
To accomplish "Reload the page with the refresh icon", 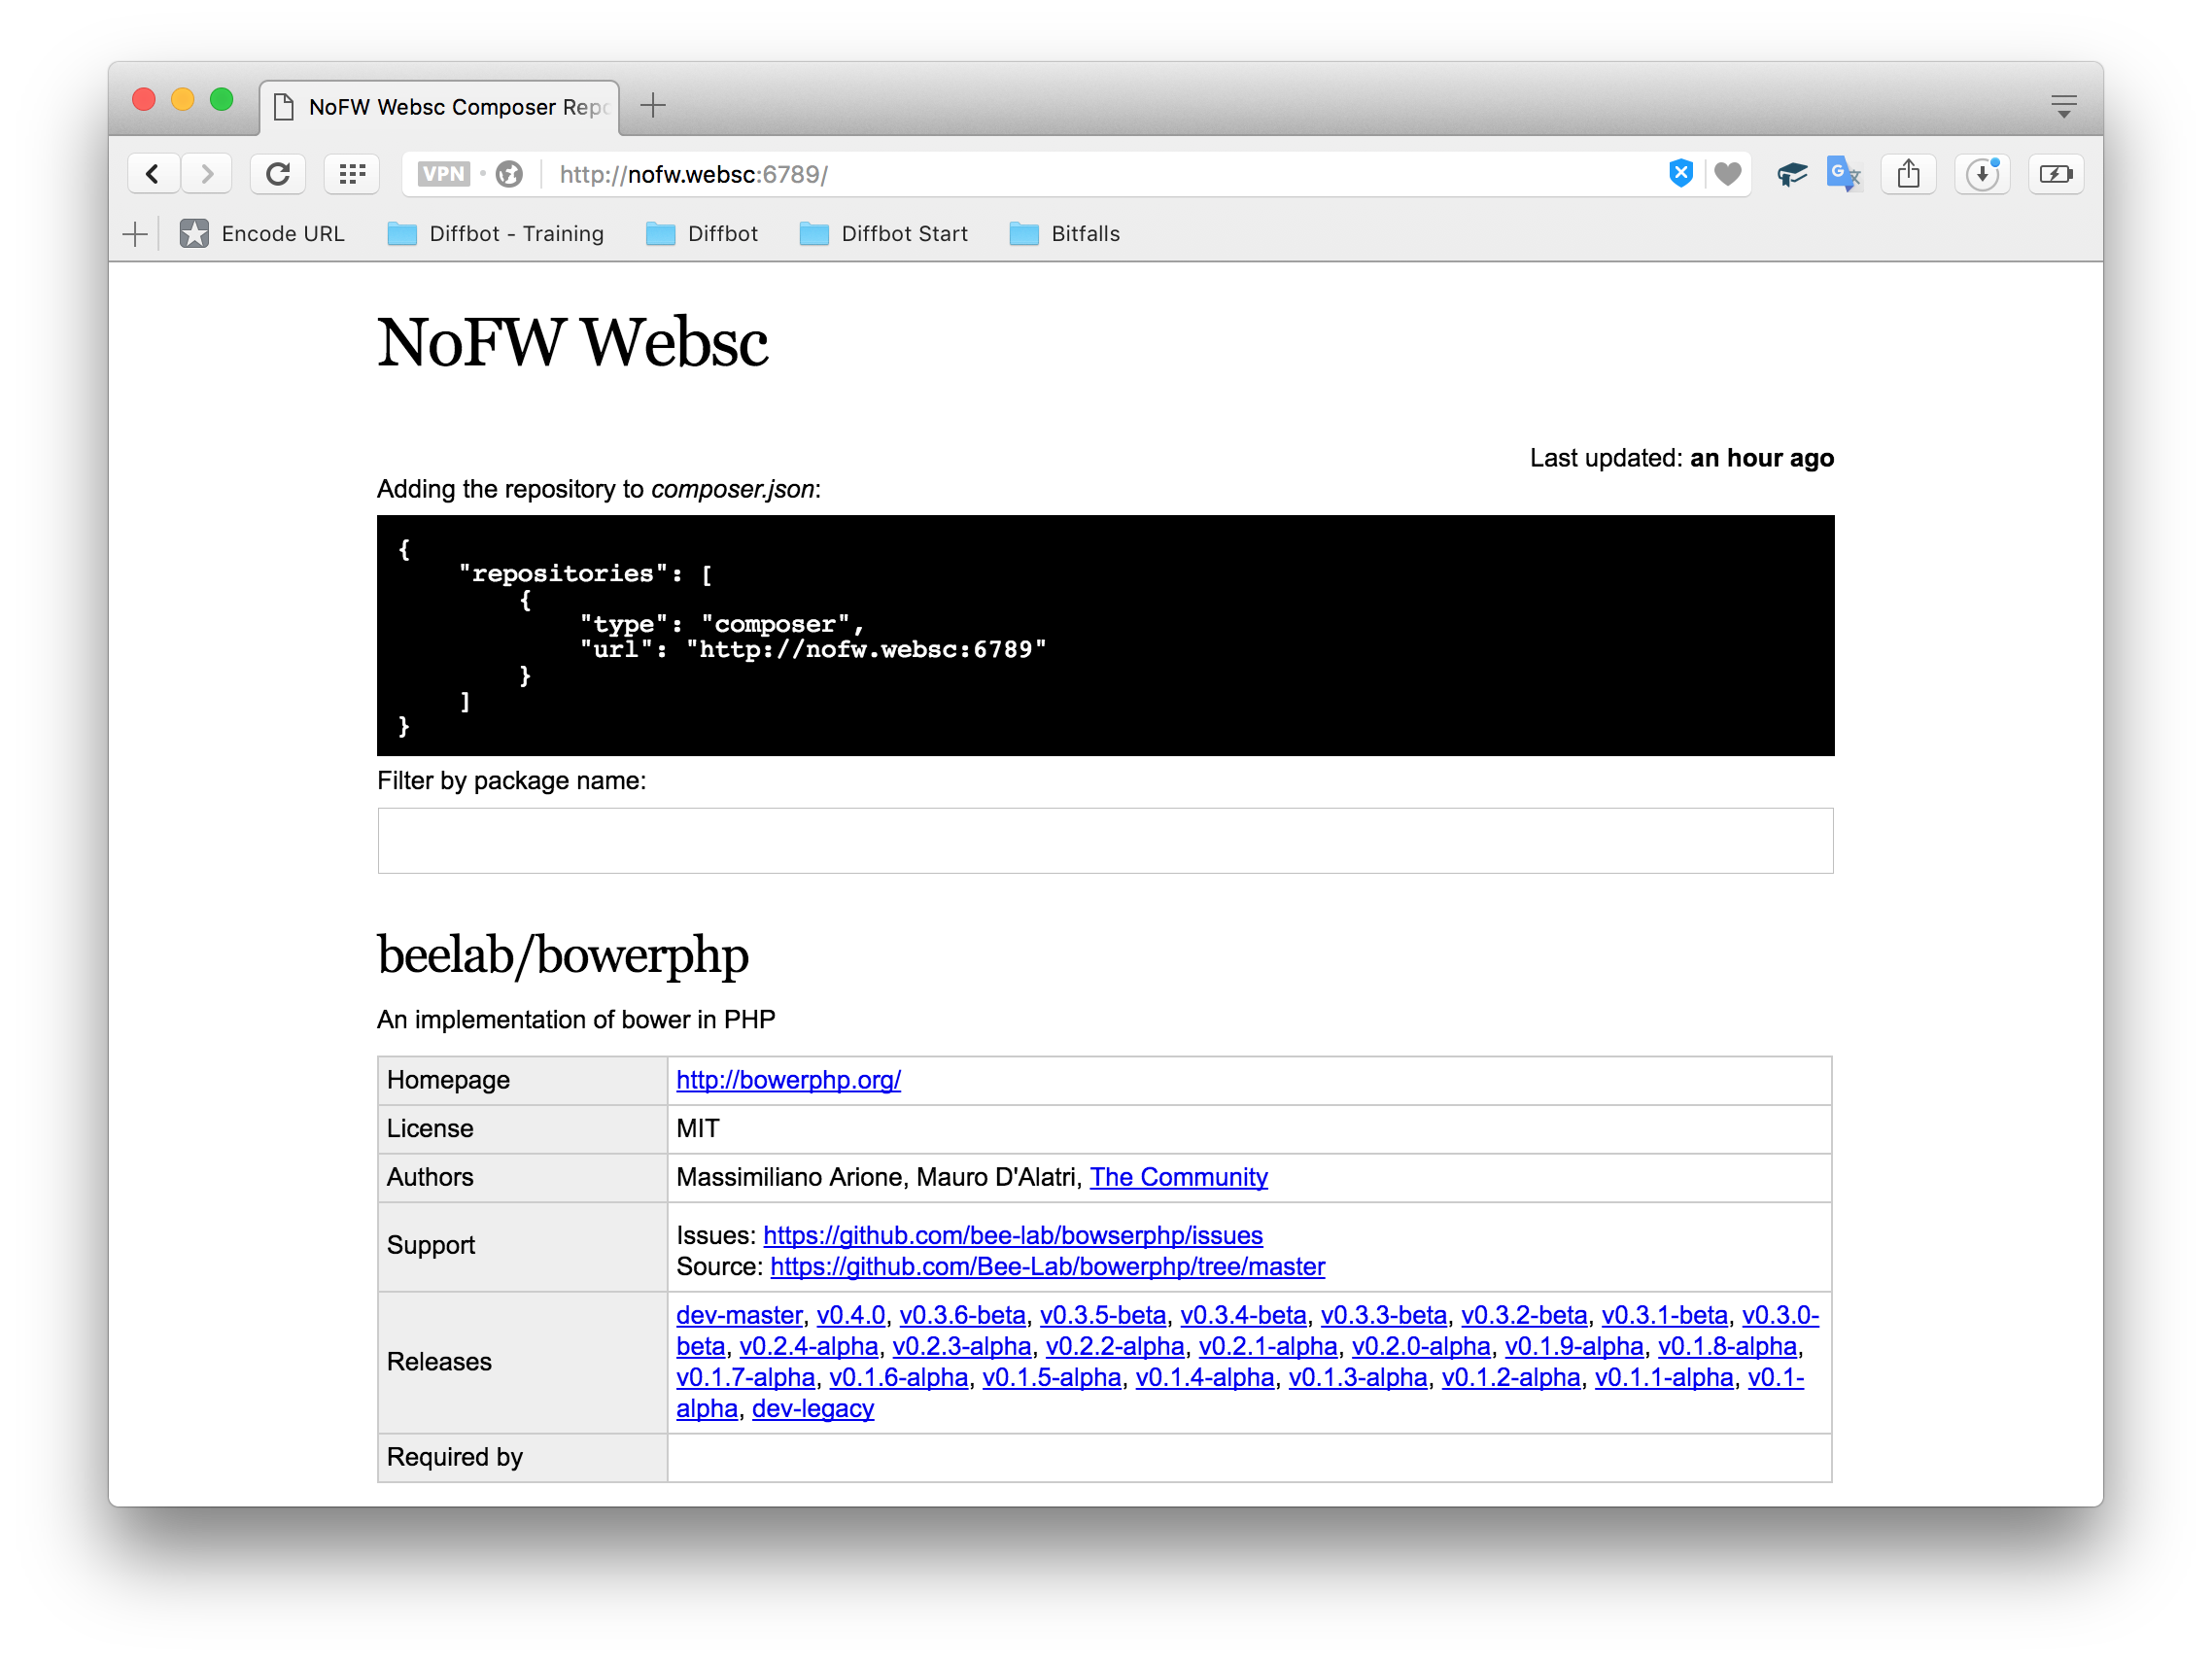I will pos(278,174).
